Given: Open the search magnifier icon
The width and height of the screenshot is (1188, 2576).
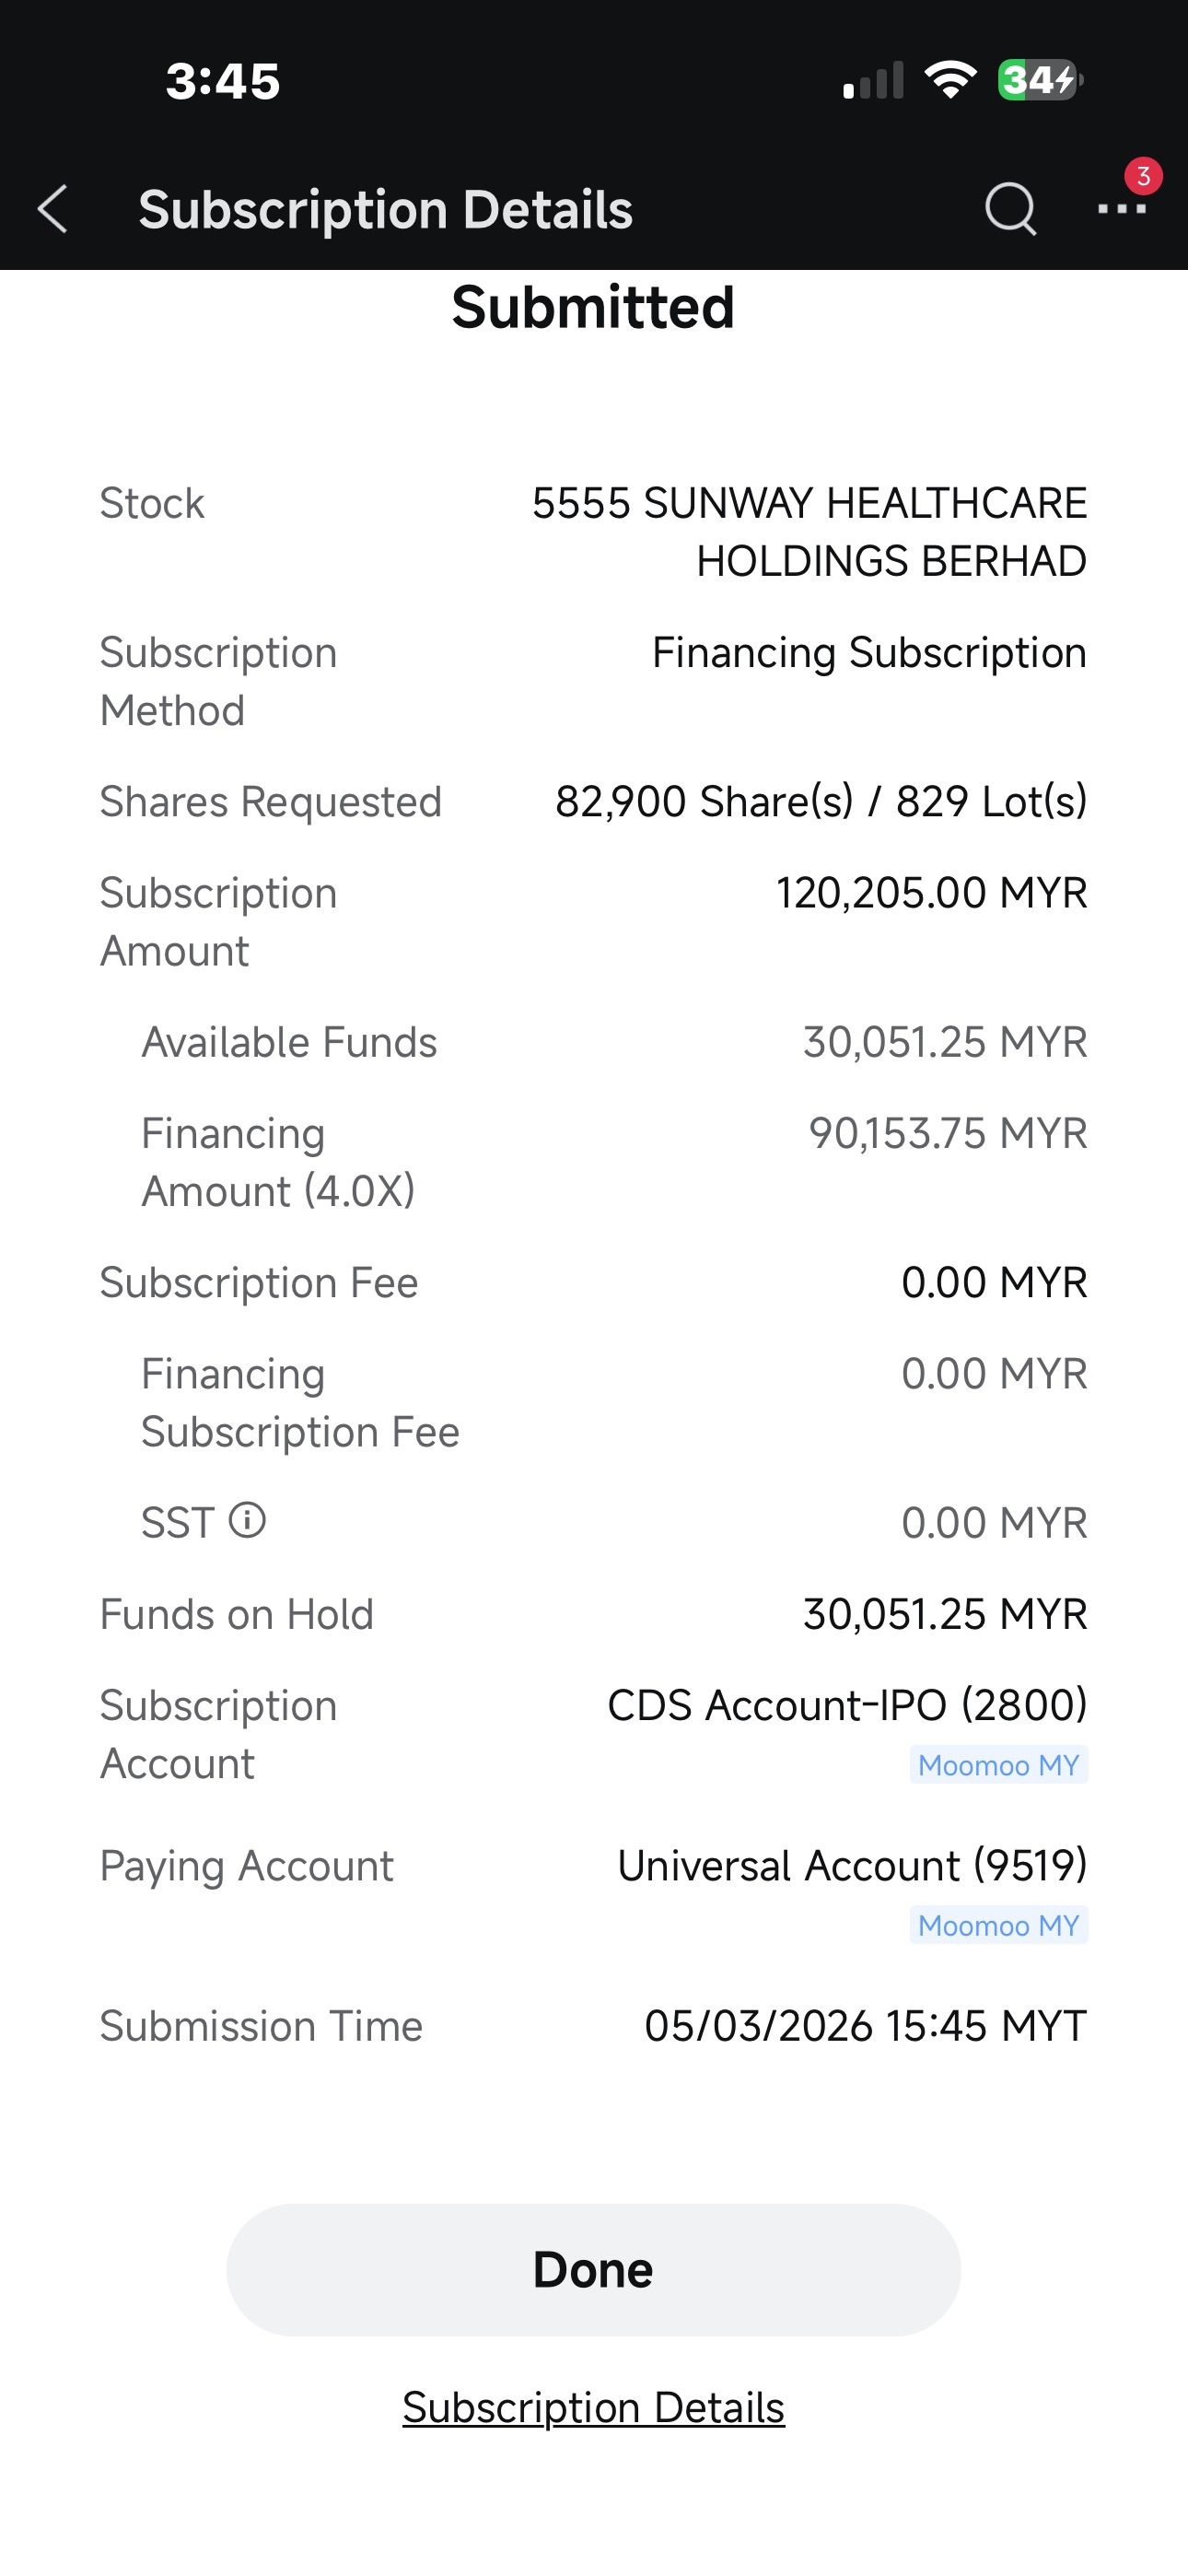Looking at the screenshot, I should tap(1011, 209).
